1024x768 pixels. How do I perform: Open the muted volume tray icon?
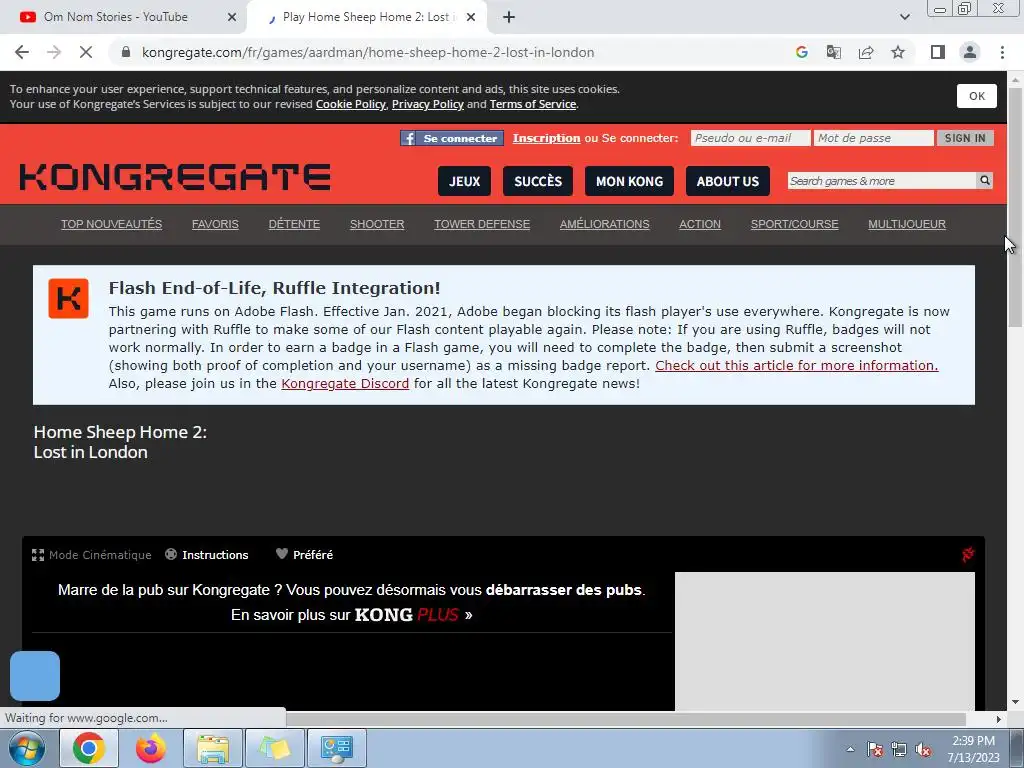pos(923,749)
